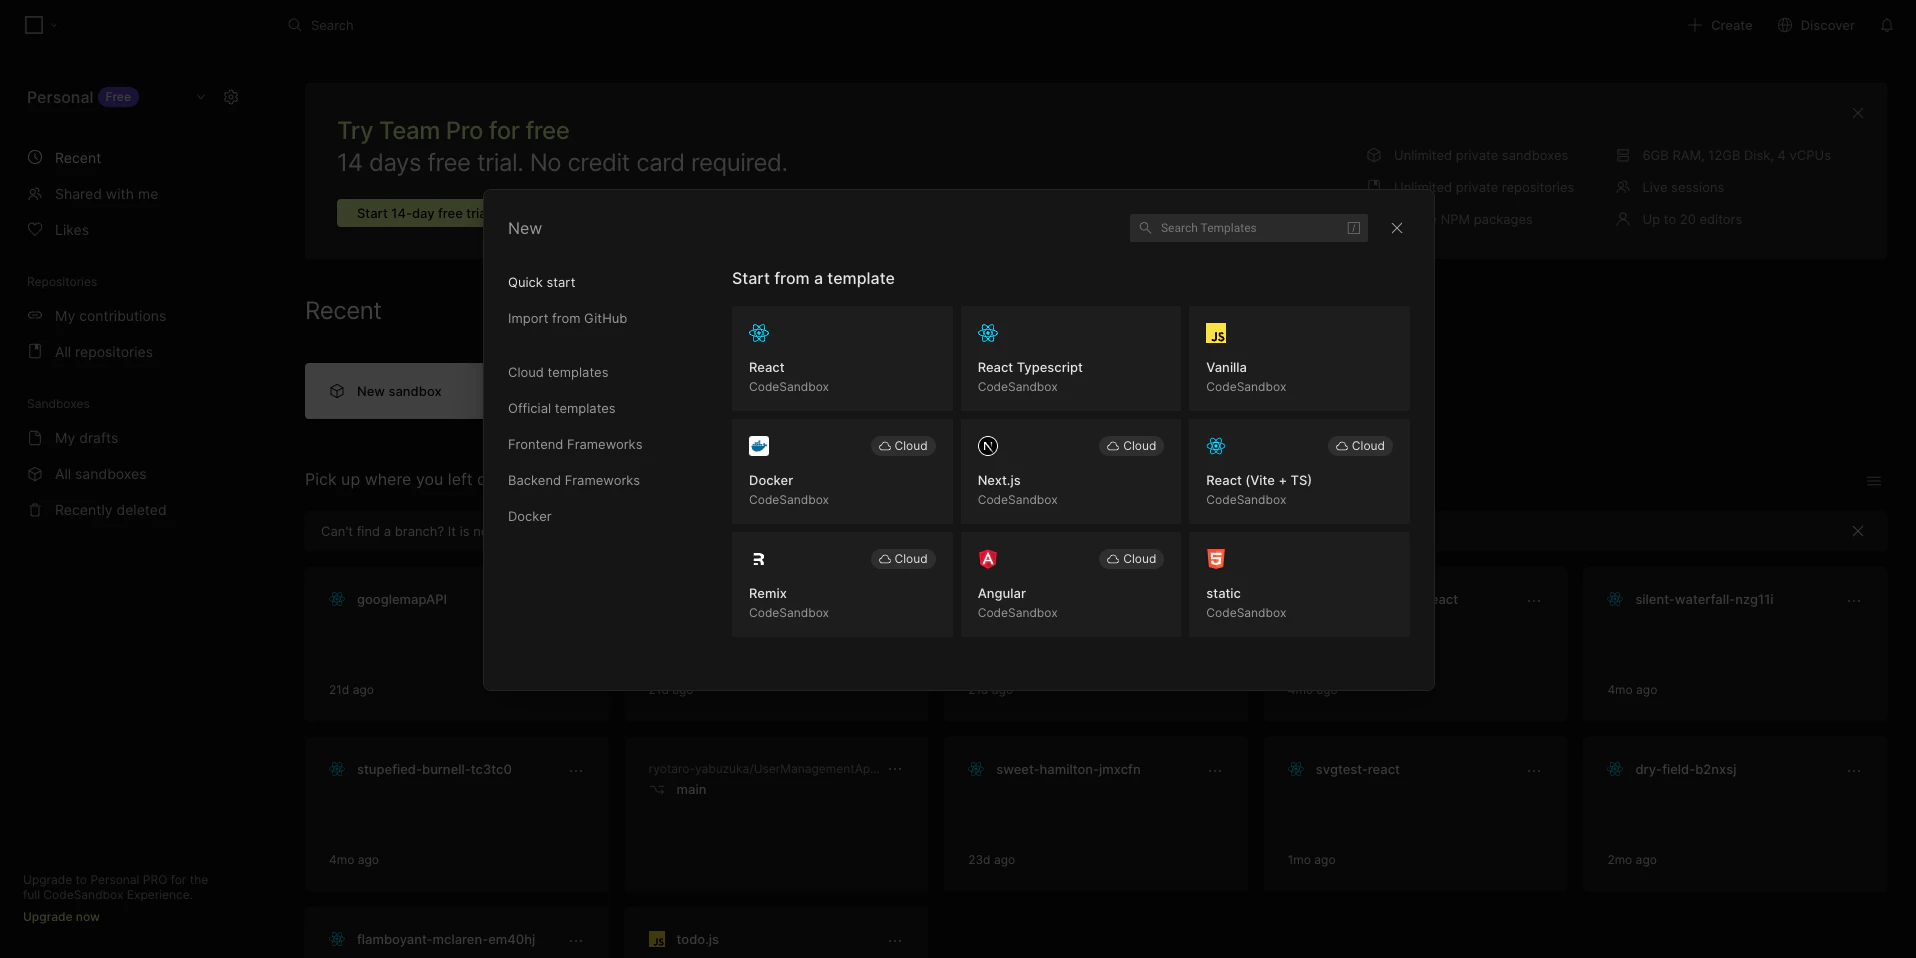Image resolution: width=1916 pixels, height=958 pixels.
Task: Click the React Typescript atom icon
Action: pos(988,333)
